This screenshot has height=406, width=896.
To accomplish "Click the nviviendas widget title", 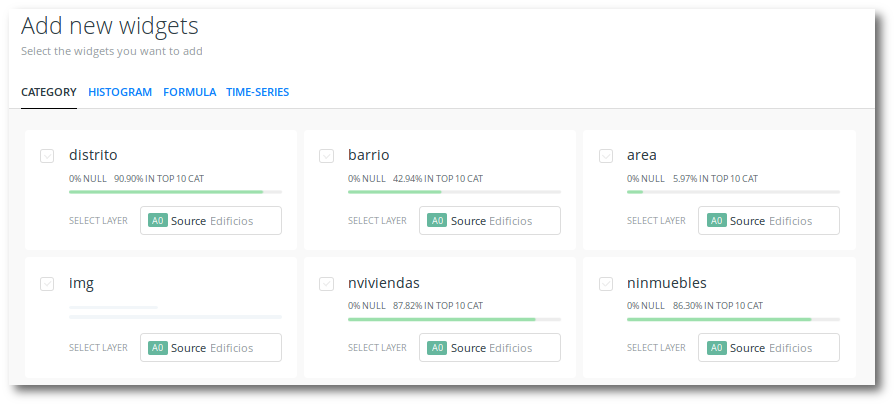I will [x=383, y=283].
